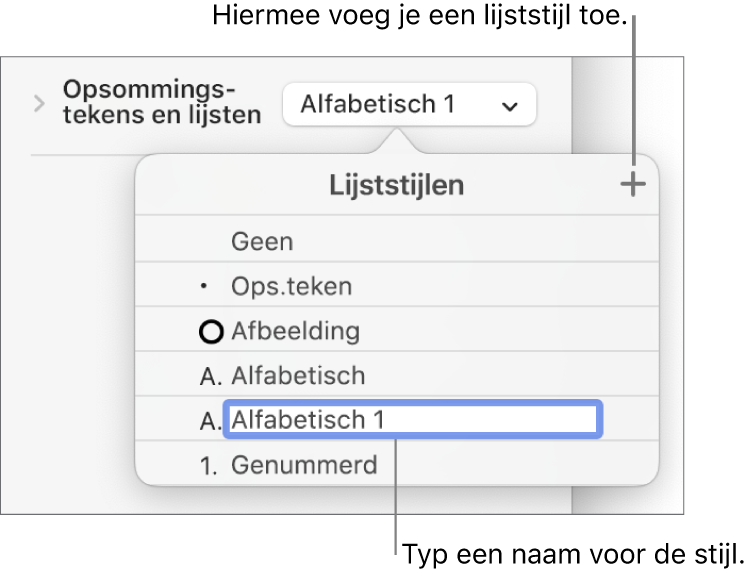Click the Alfabetisch 1 name text field
This screenshot has width=747, height=580.
tap(412, 420)
